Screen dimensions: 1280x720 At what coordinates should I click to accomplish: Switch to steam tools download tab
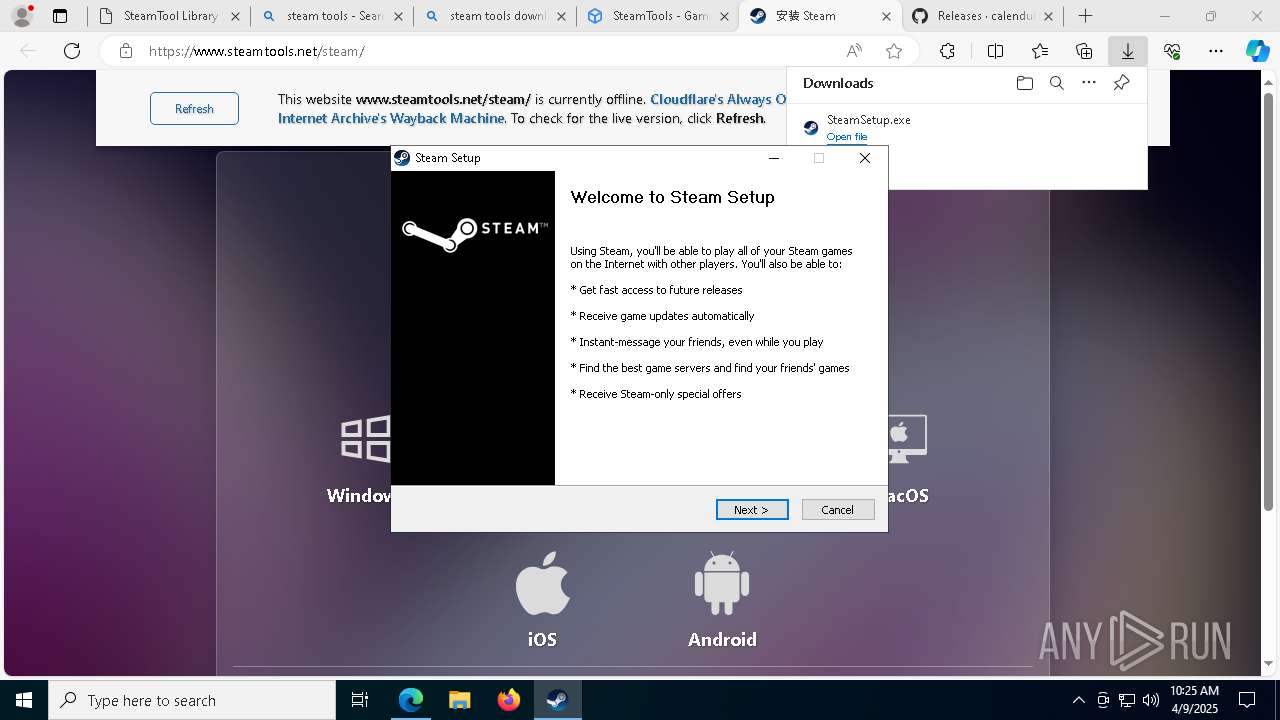tap(494, 16)
